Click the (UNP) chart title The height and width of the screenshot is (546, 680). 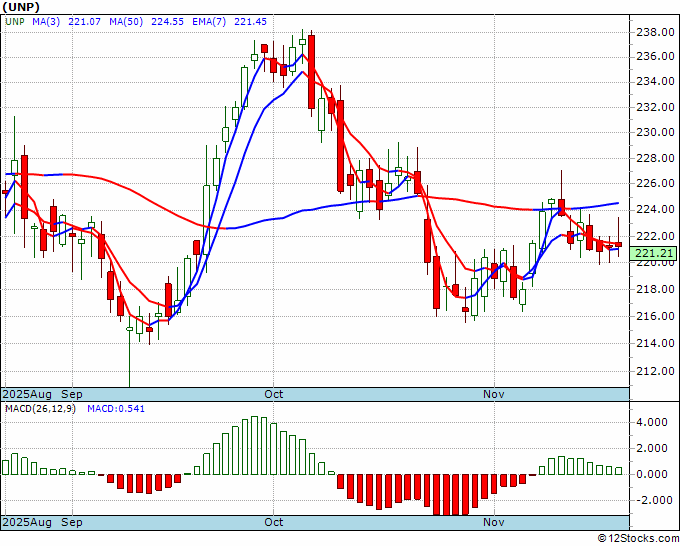[21, 7]
